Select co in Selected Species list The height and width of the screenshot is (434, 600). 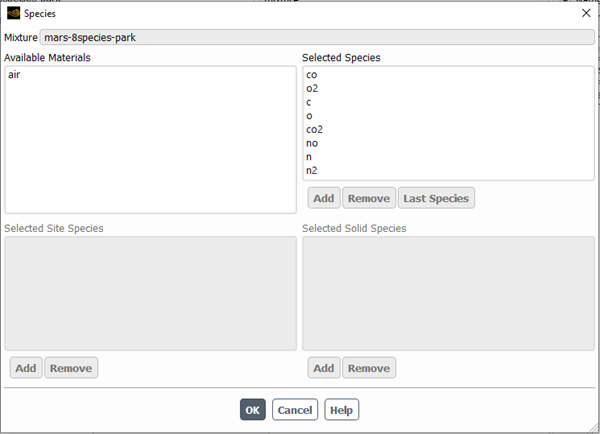(312, 75)
